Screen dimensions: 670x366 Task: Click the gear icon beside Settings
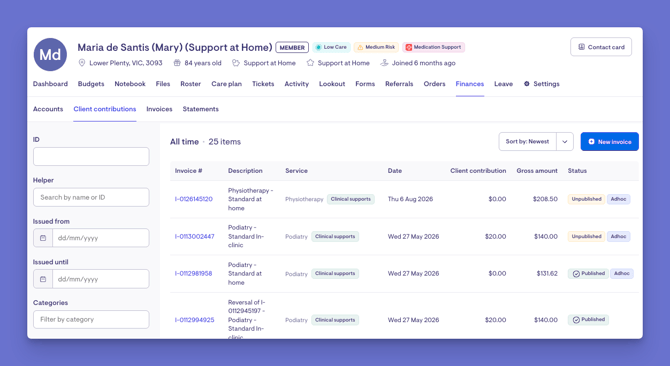click(x=527, y=84)
